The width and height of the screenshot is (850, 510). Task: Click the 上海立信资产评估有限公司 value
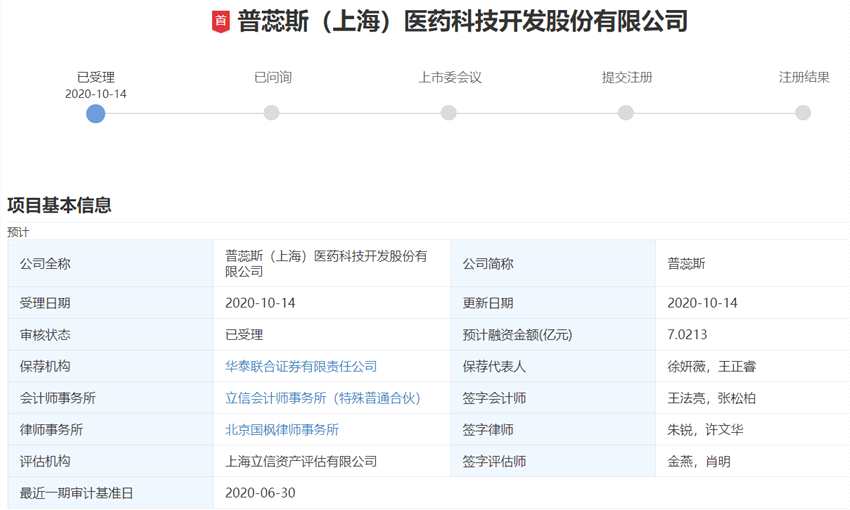pos(301,461)
